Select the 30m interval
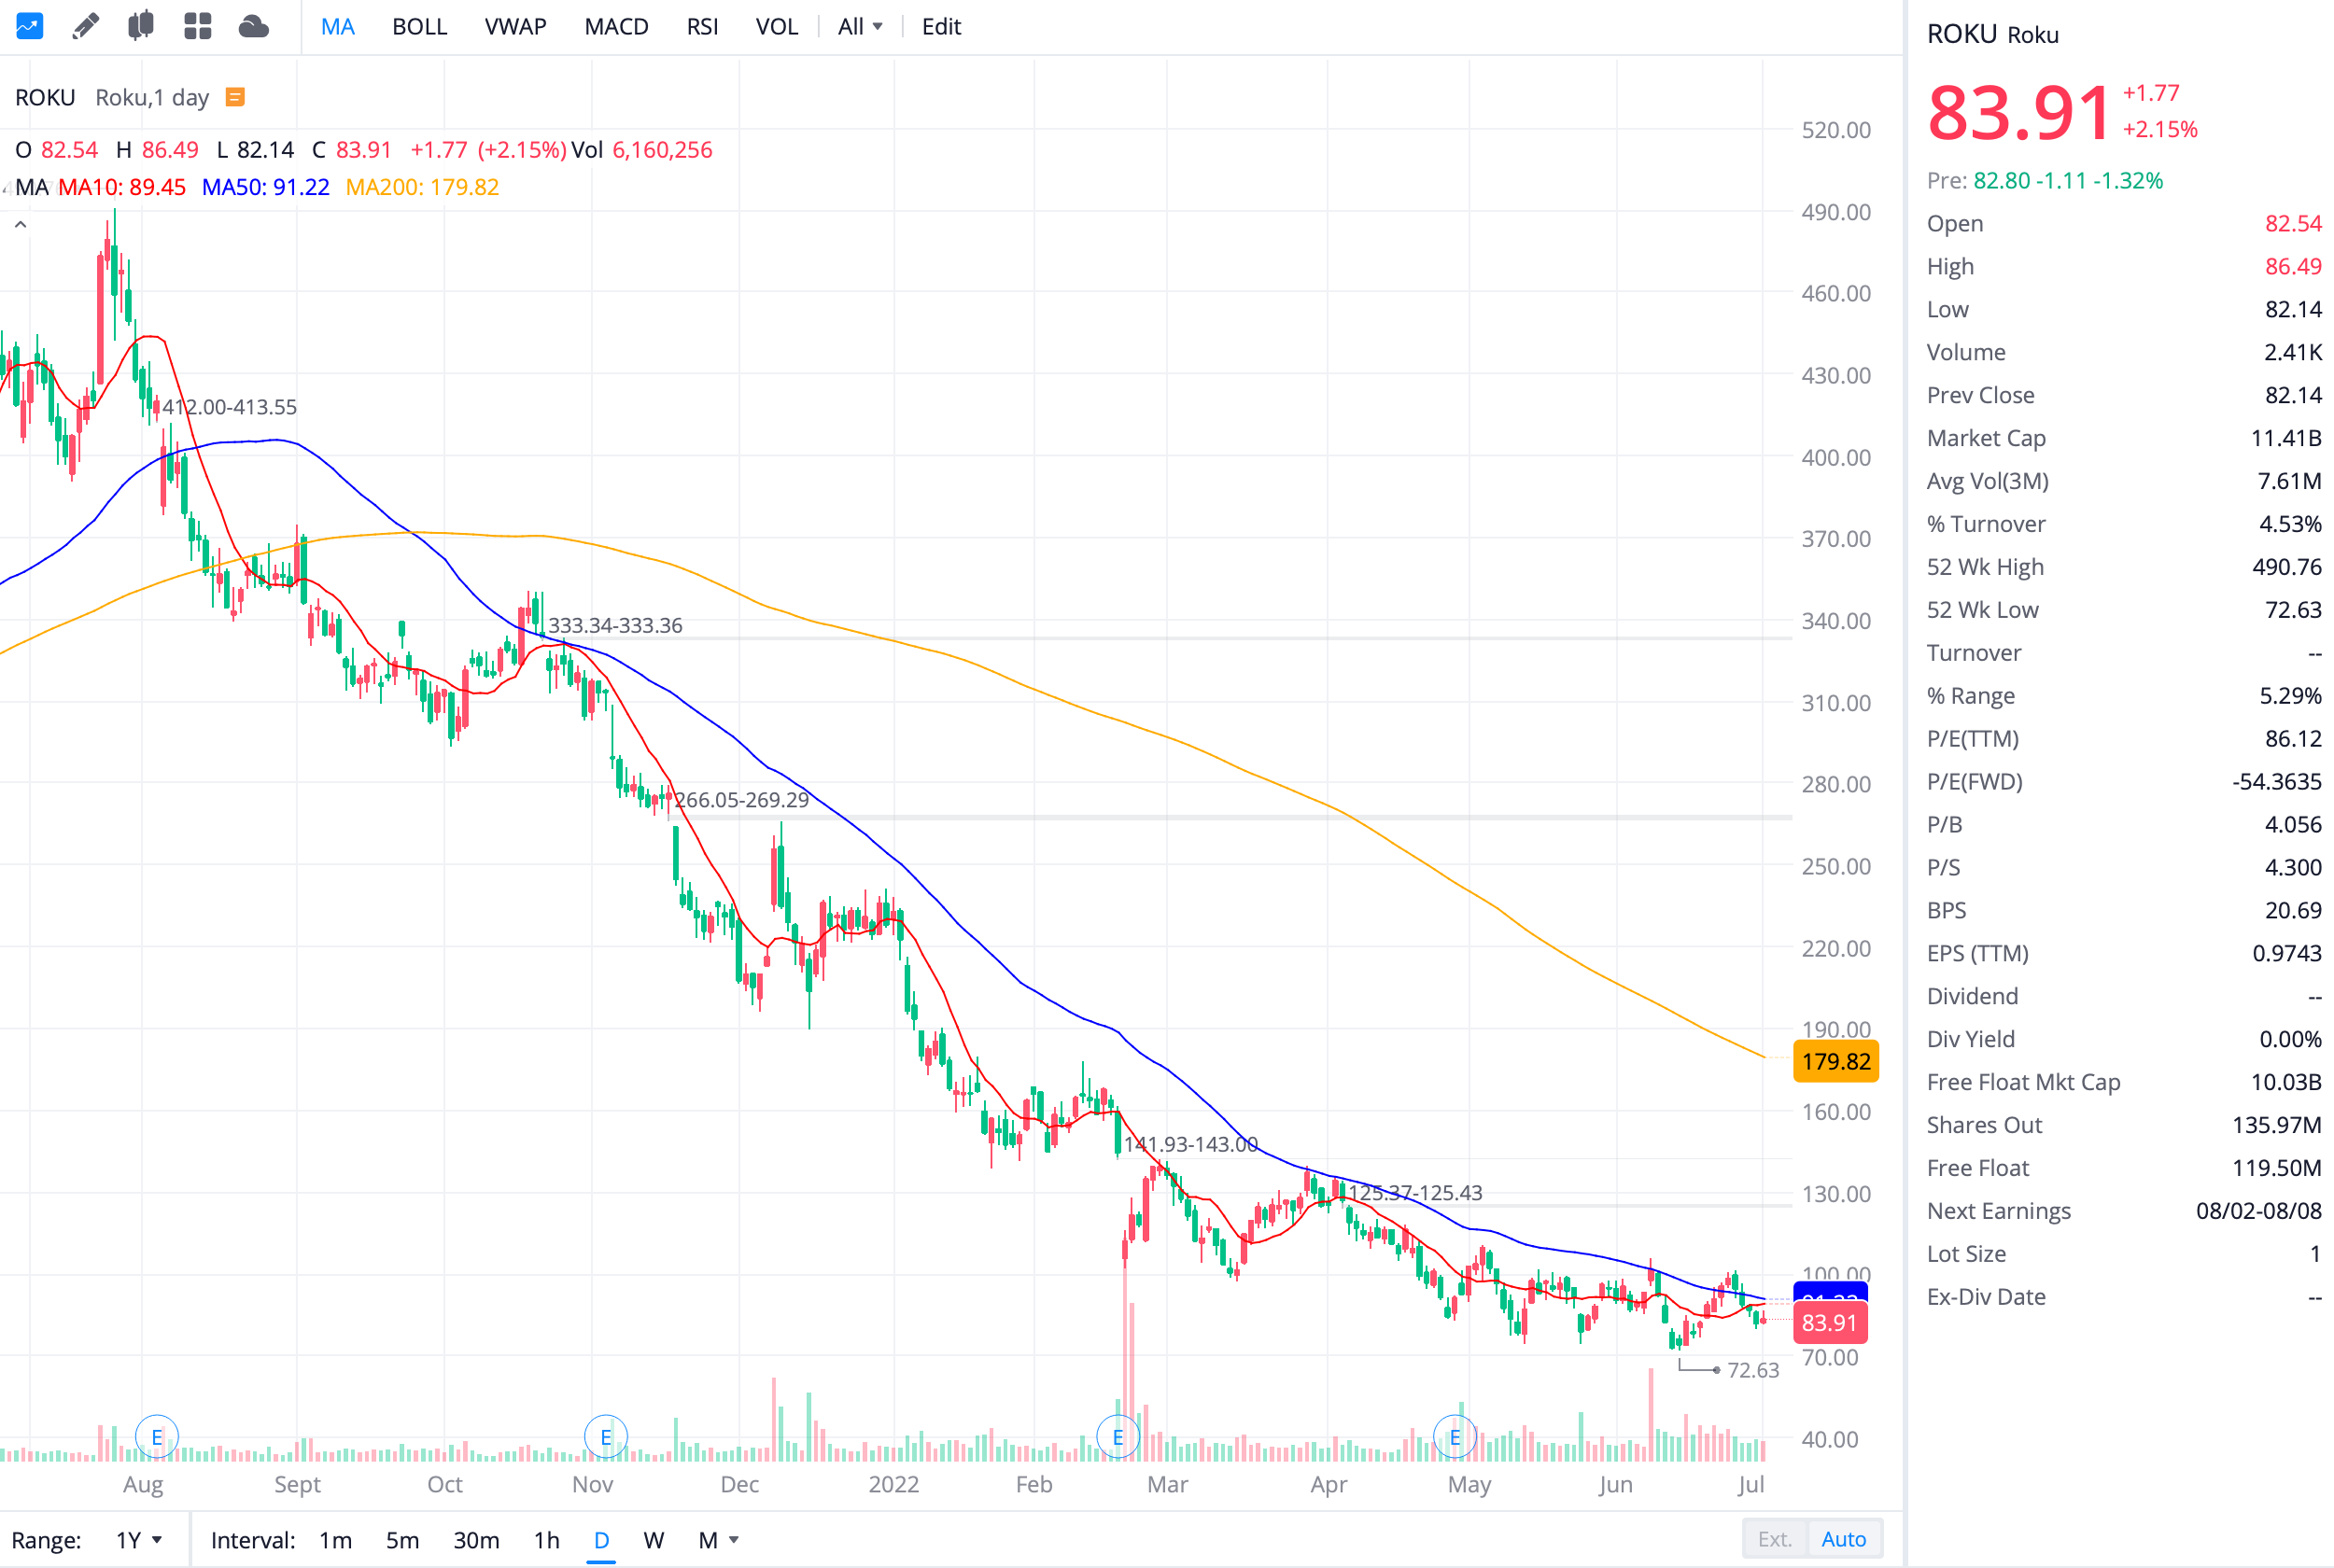 [476, 1539]
